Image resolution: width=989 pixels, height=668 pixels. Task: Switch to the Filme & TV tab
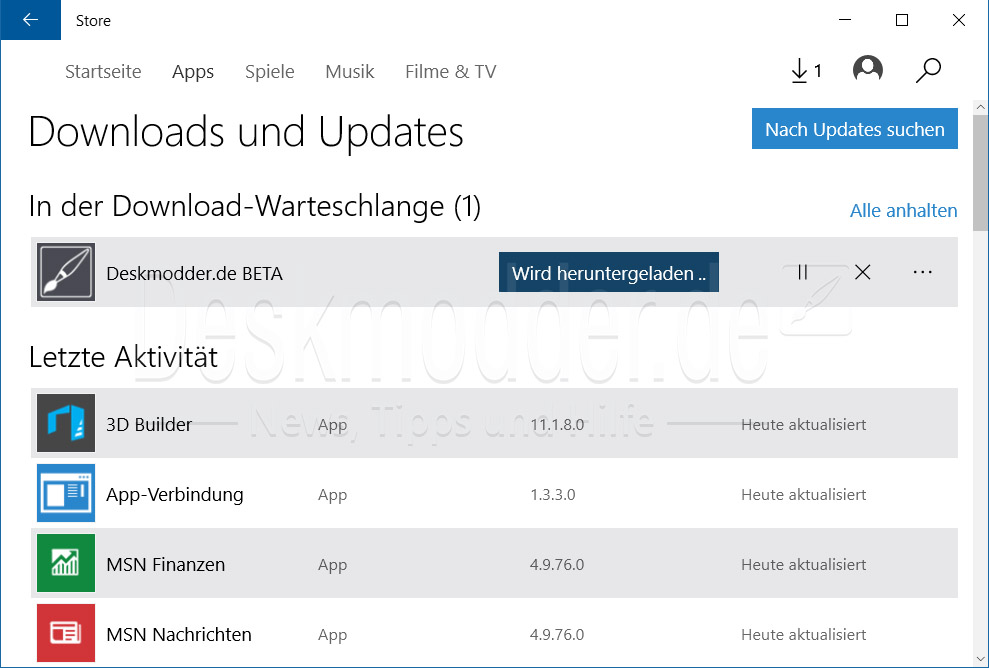[450, 71]
